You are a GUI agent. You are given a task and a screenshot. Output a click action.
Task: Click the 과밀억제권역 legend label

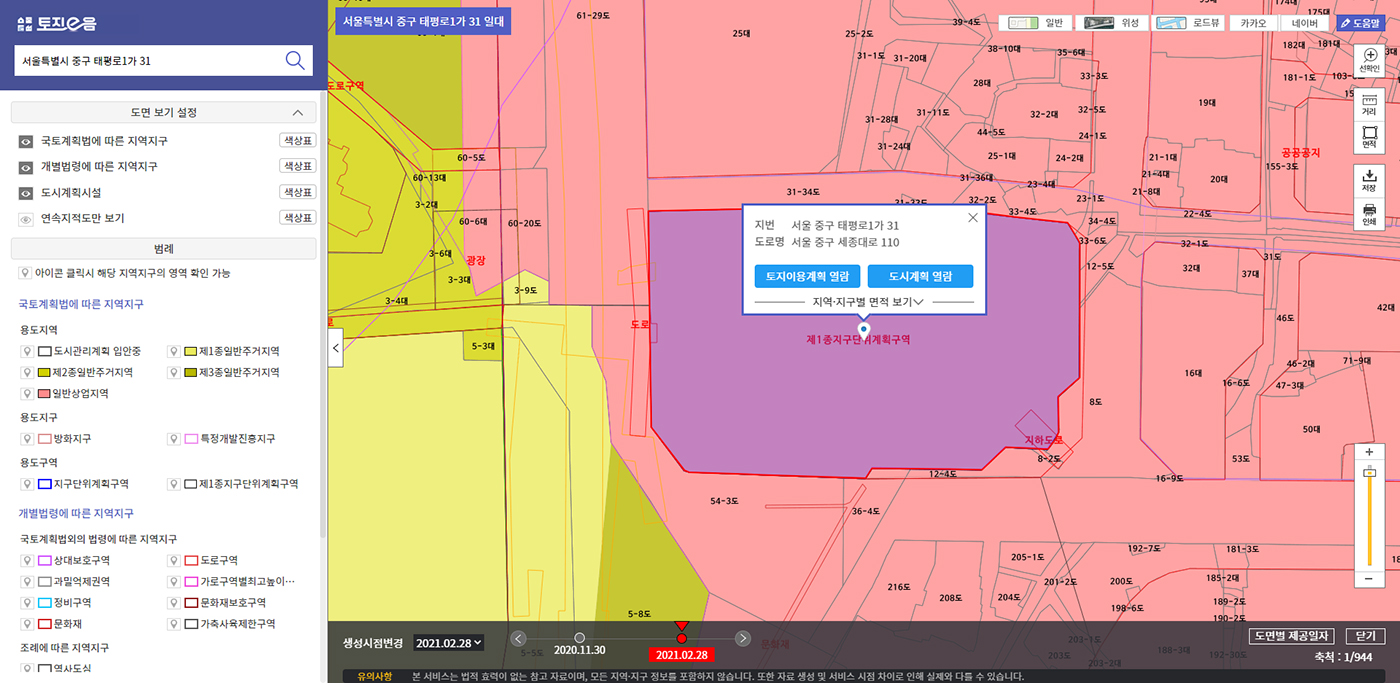pyautogui.click(x=81, y=581)
